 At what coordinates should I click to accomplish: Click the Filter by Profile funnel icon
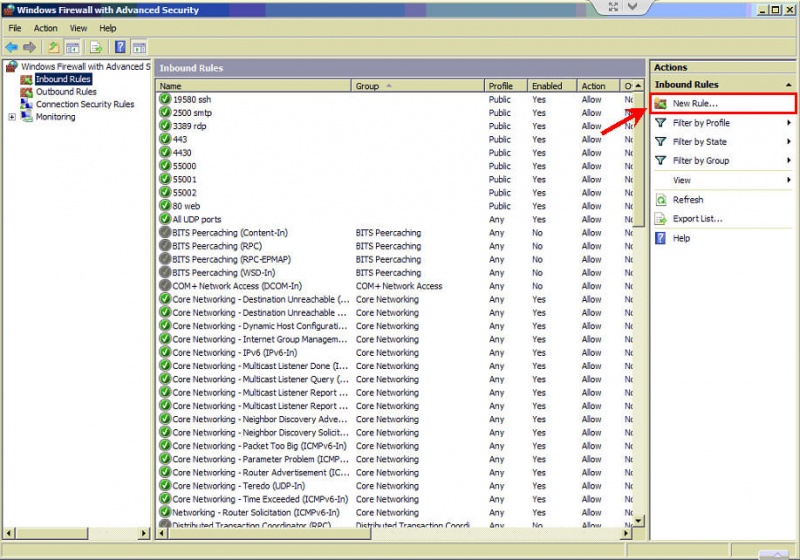(661, 123)
